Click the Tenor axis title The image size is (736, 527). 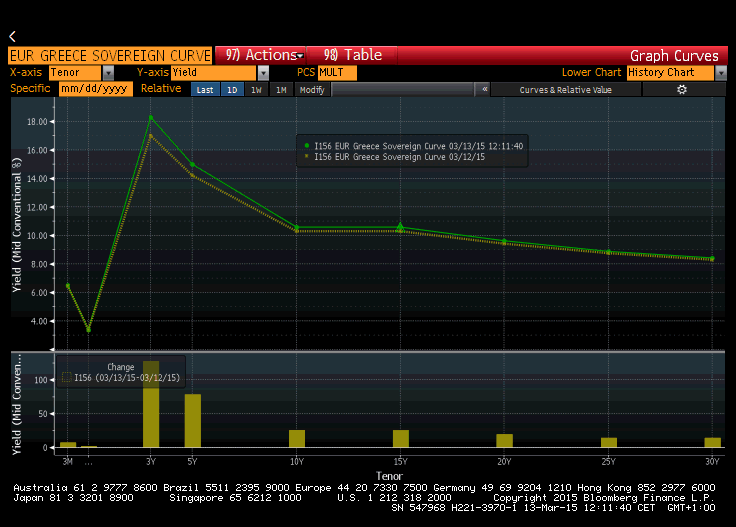[389, 476]
